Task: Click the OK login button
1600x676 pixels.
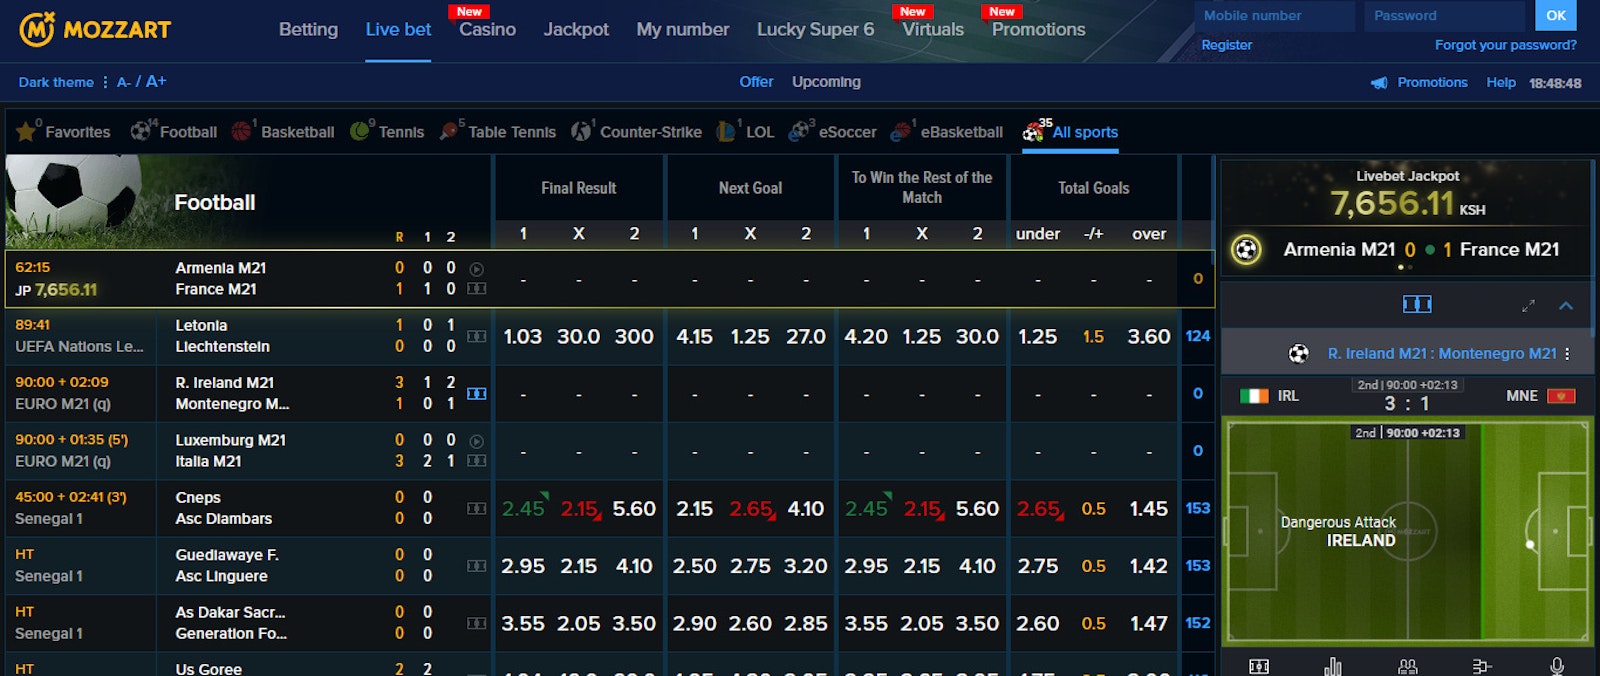Action: (1556, 16)
